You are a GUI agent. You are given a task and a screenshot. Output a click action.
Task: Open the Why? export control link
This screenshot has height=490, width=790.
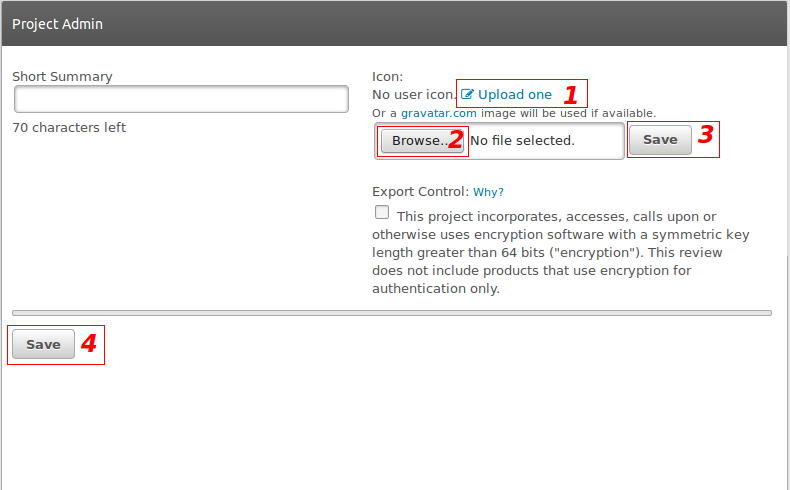tap(488, 192)
